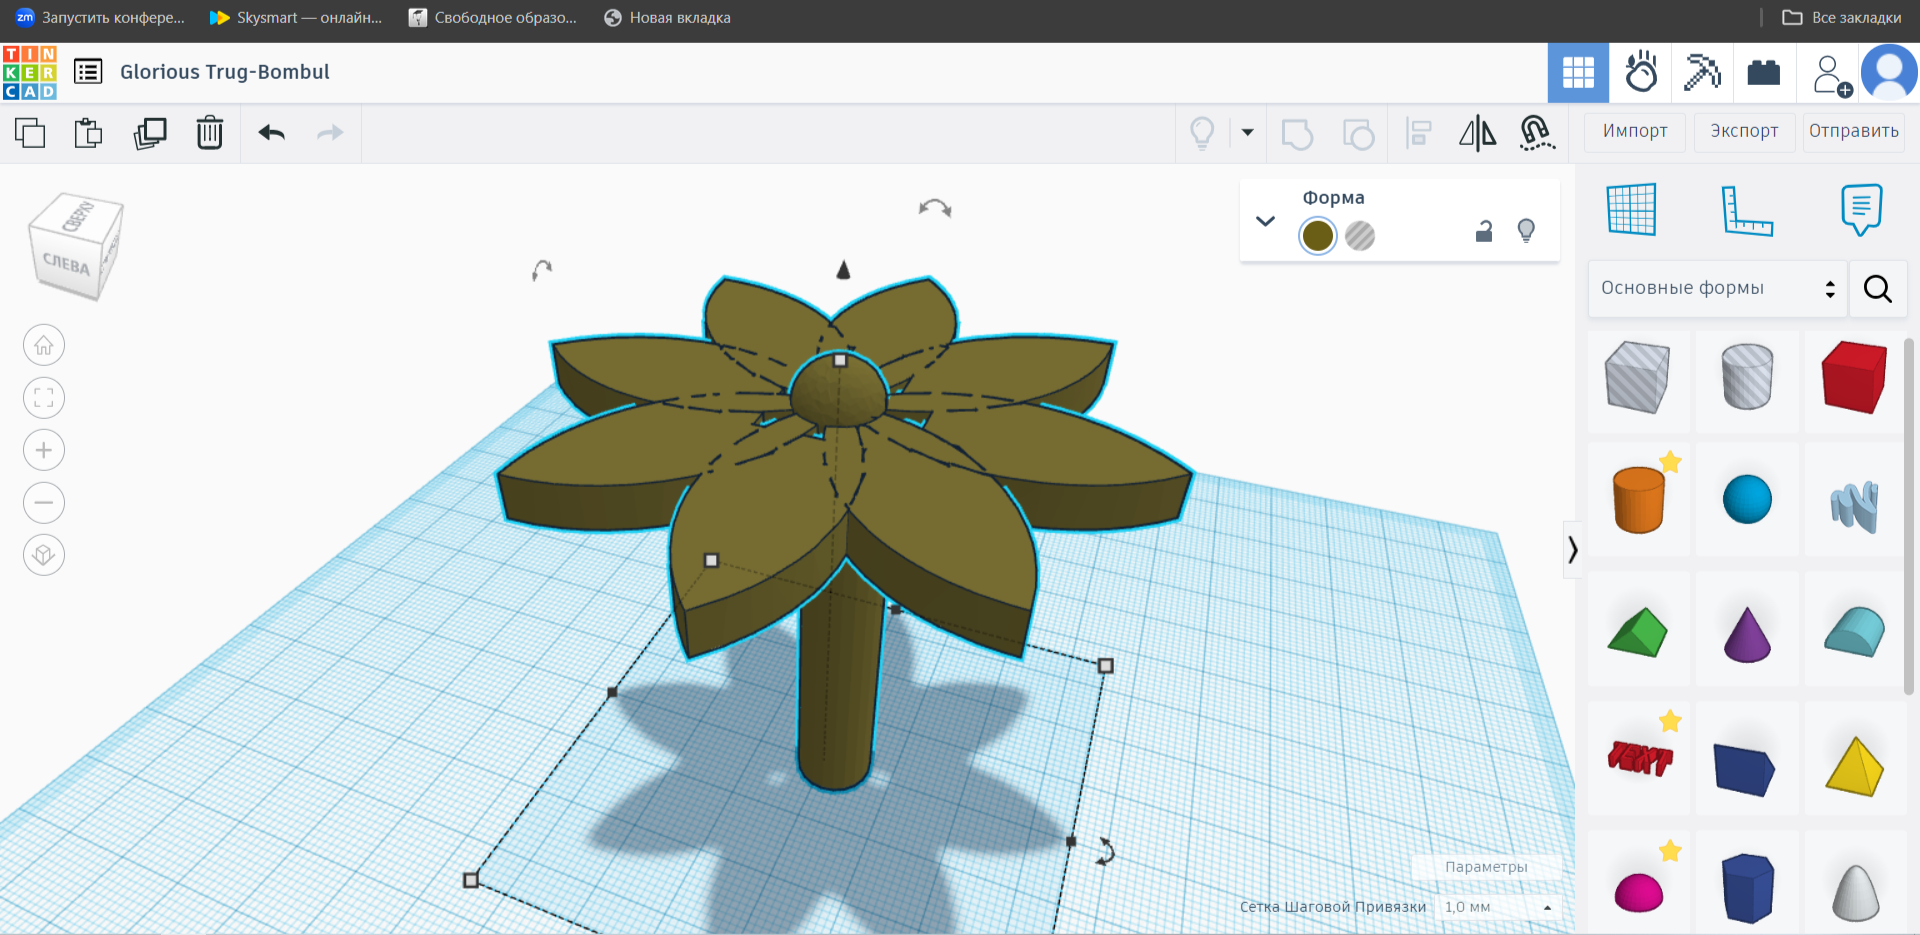Invite collaborators with add-person icon

(1831, 75)
